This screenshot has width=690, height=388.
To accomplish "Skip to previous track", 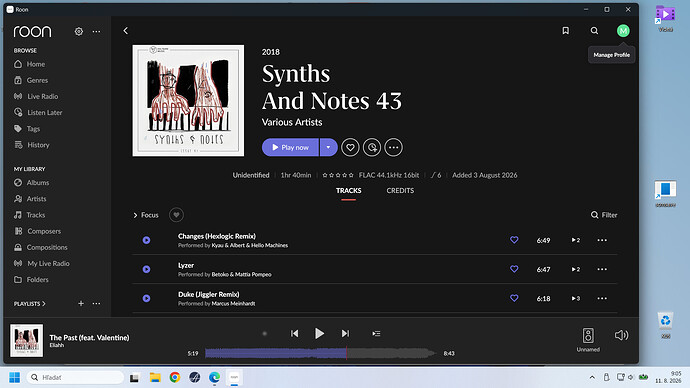I will pos(294,333).
